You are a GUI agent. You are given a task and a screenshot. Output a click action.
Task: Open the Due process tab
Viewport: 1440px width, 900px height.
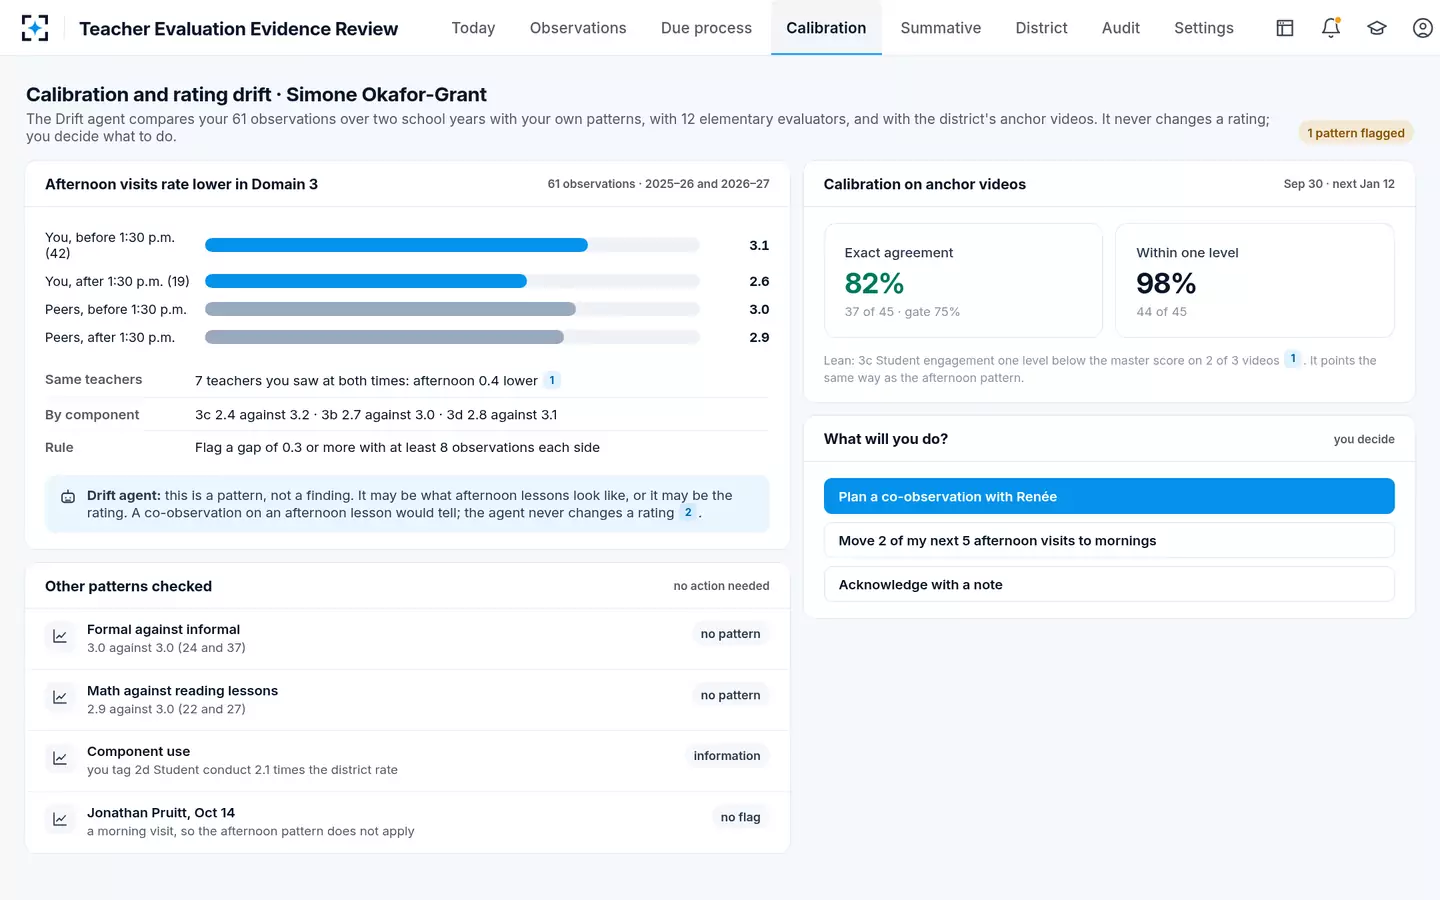(x=706, y=28)
